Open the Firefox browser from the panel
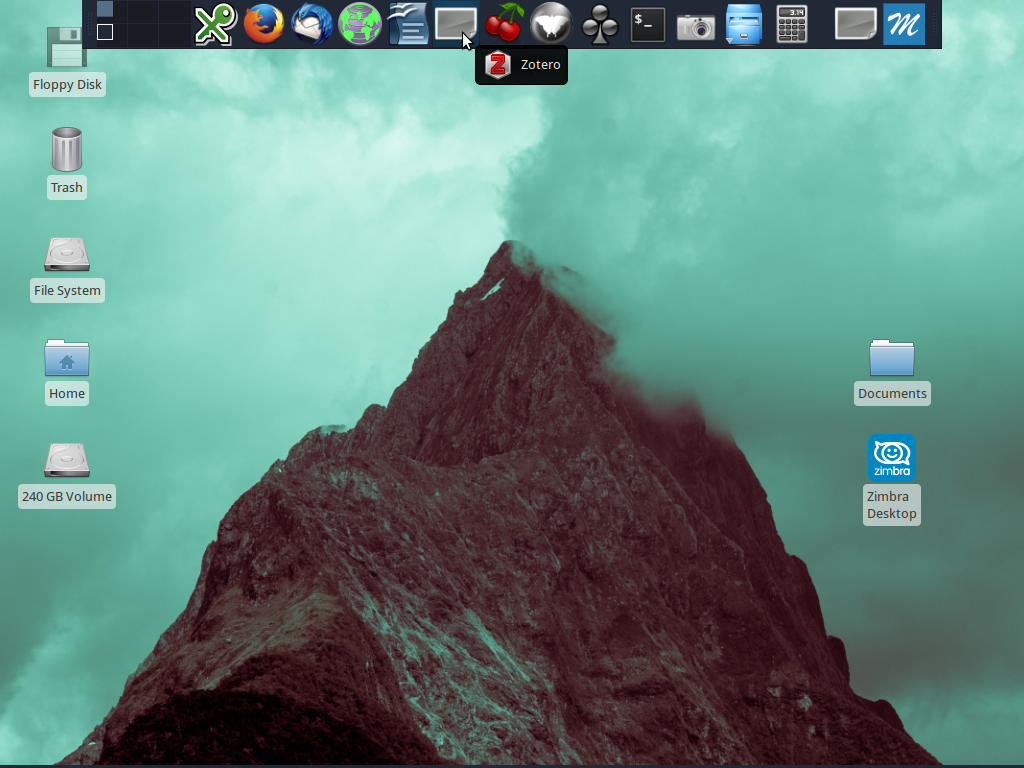This screenshot has height=768, width=1024. point(264,25)
